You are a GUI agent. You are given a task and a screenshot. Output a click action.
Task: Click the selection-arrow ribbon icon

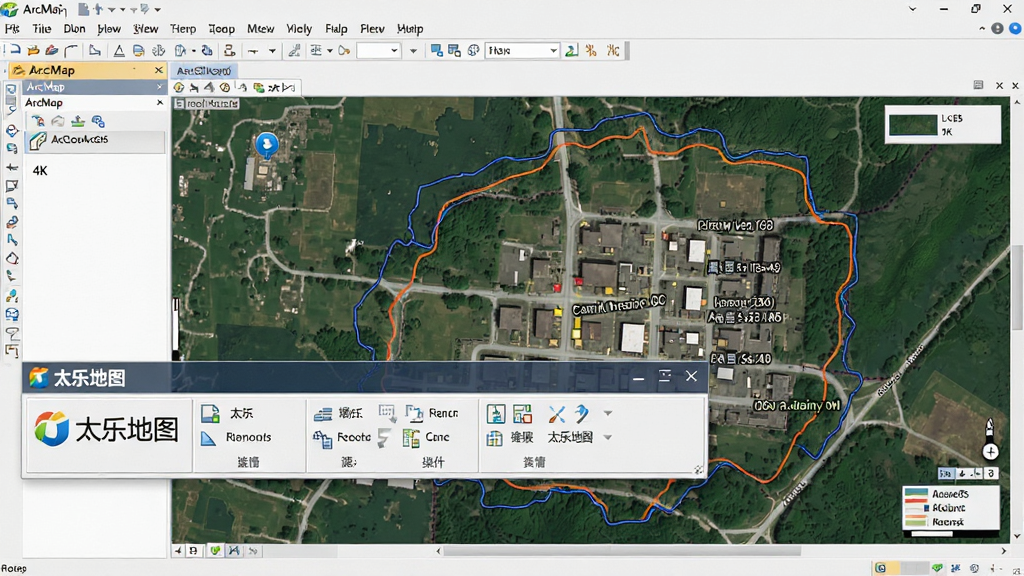coord(387,413)
